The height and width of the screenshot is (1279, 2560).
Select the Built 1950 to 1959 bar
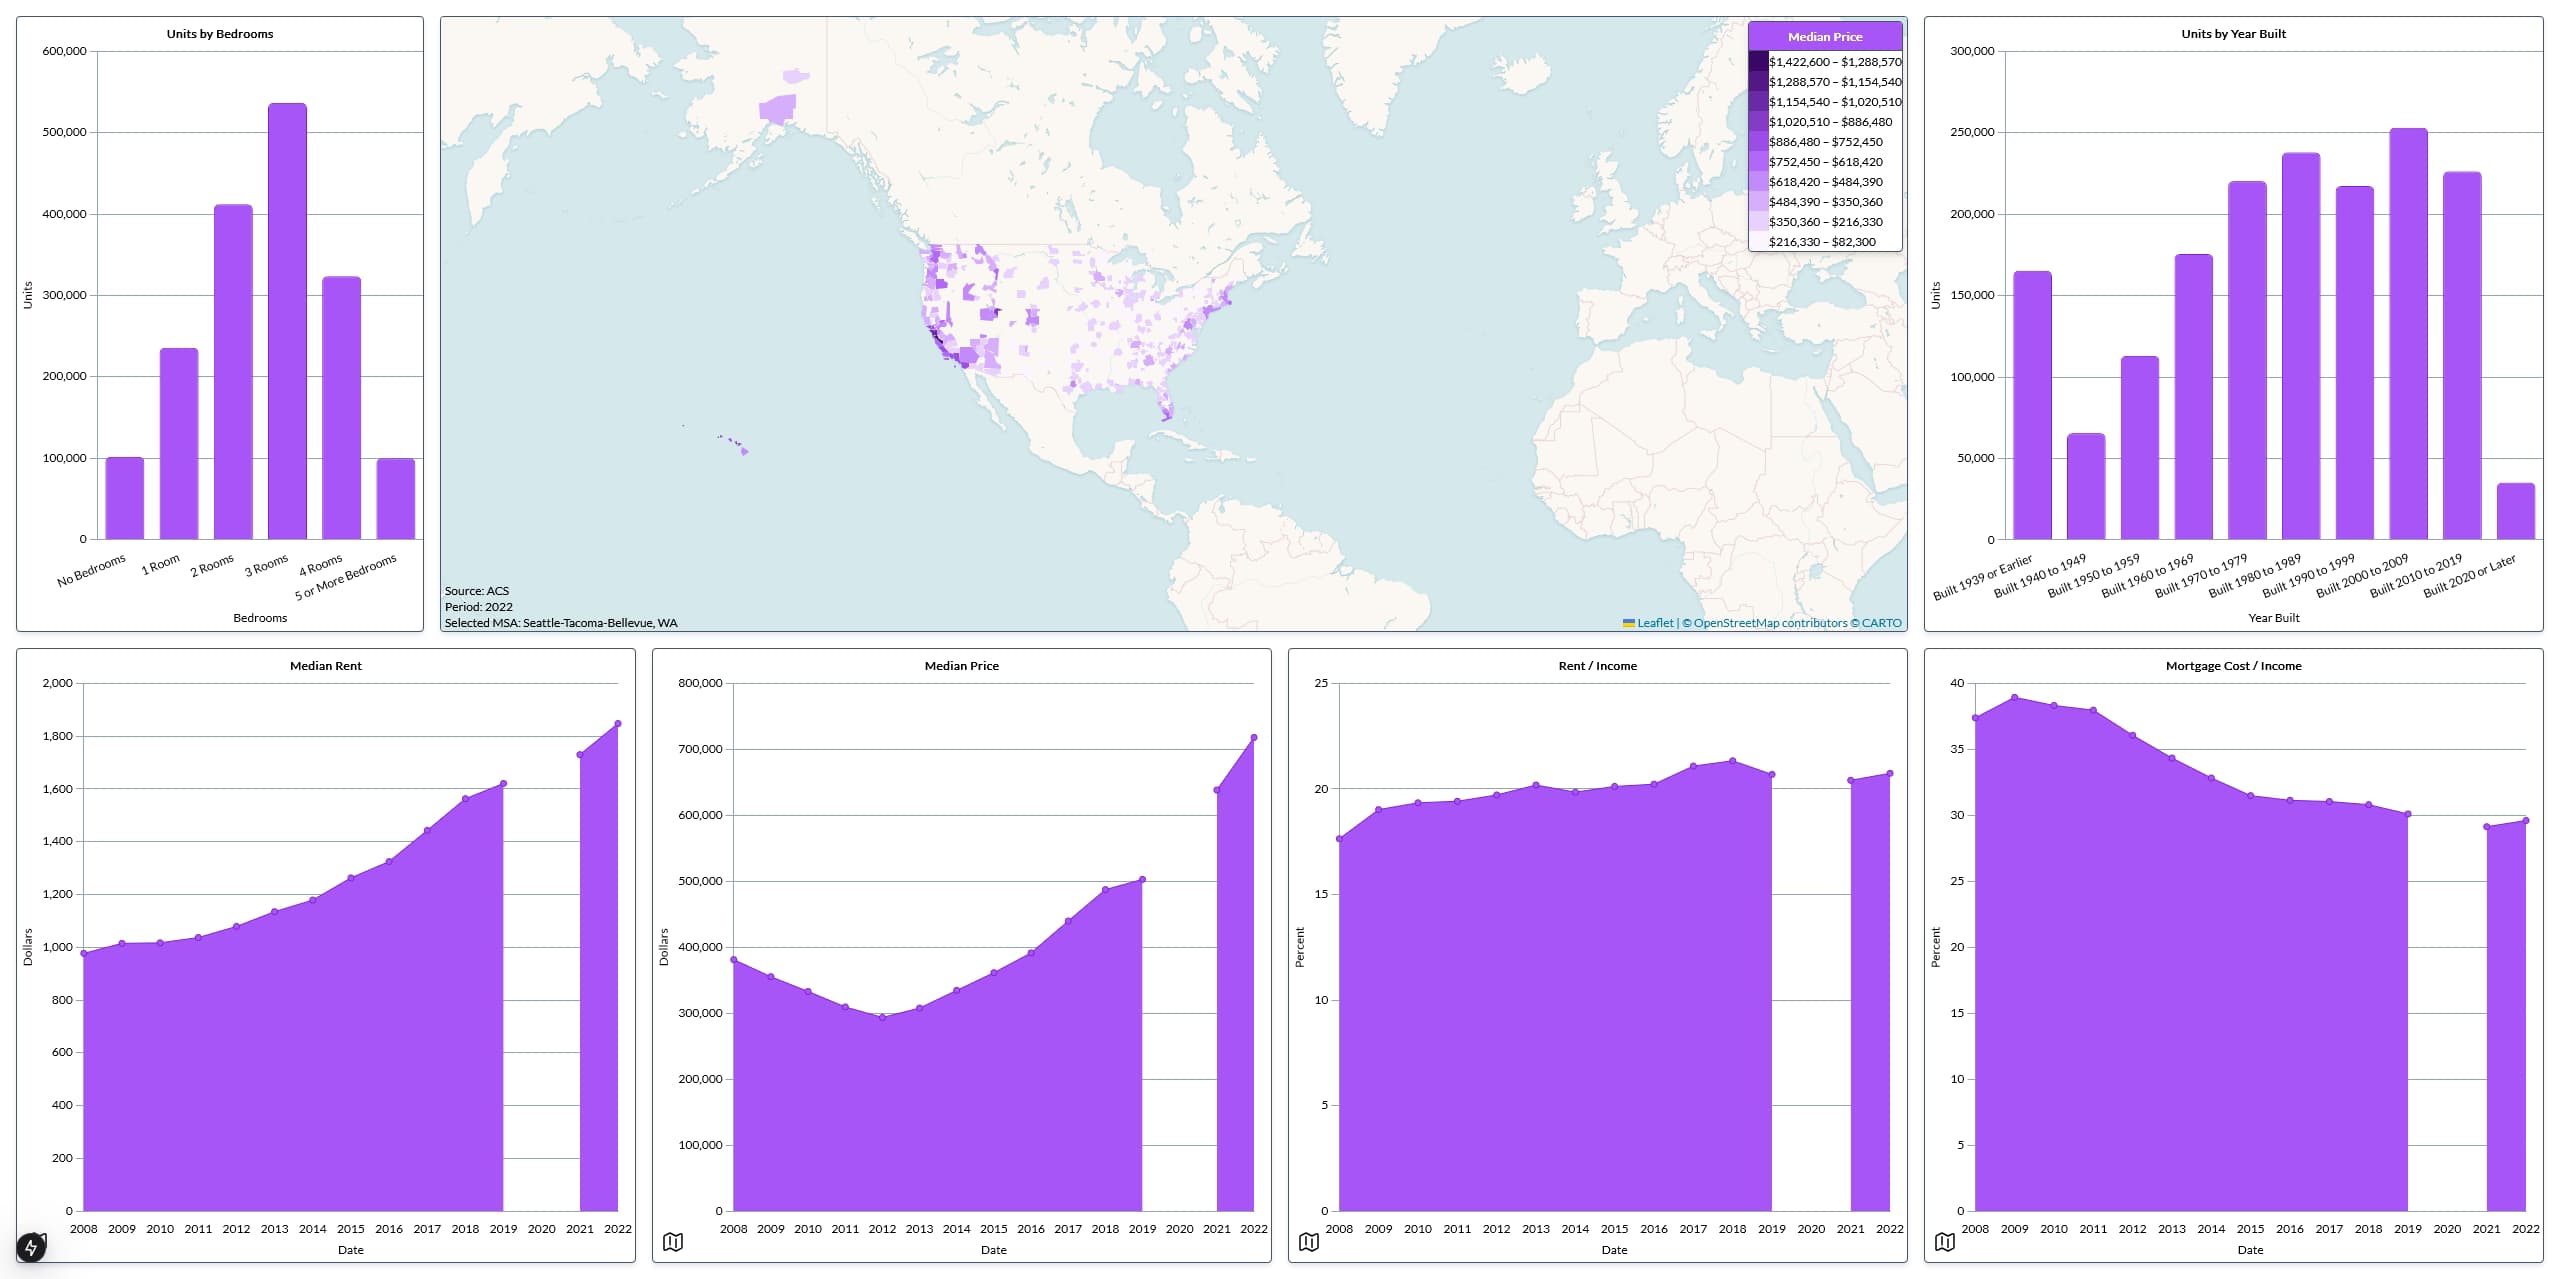2140,448
